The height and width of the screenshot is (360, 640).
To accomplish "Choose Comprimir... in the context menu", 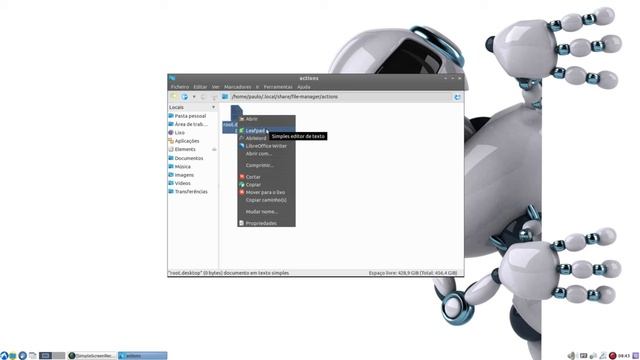I will coord(266,165).
